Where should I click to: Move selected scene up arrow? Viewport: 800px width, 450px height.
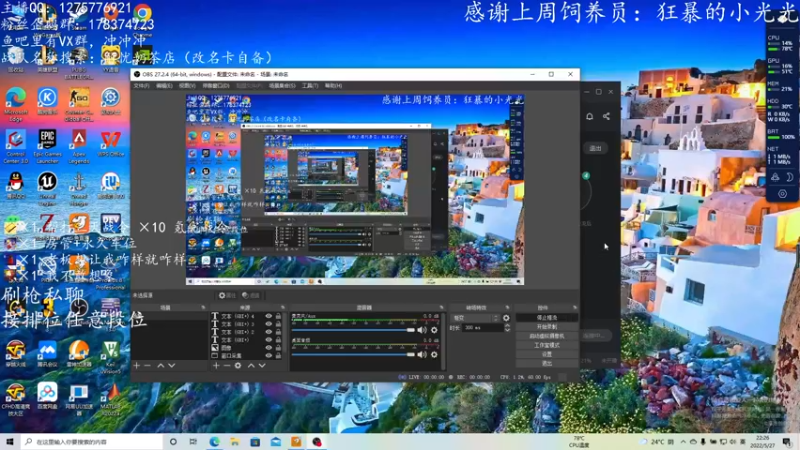[160, 365]
